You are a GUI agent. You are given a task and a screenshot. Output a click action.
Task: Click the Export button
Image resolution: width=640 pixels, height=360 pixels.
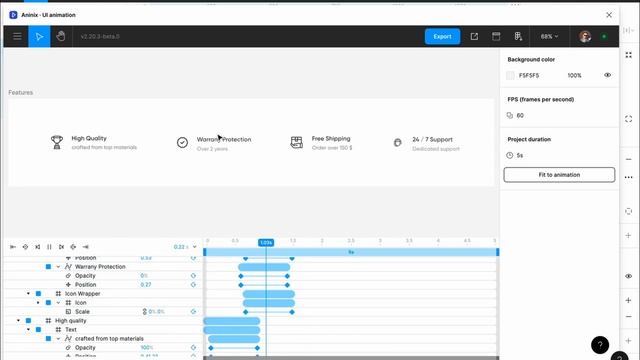[x=442, y=36]
